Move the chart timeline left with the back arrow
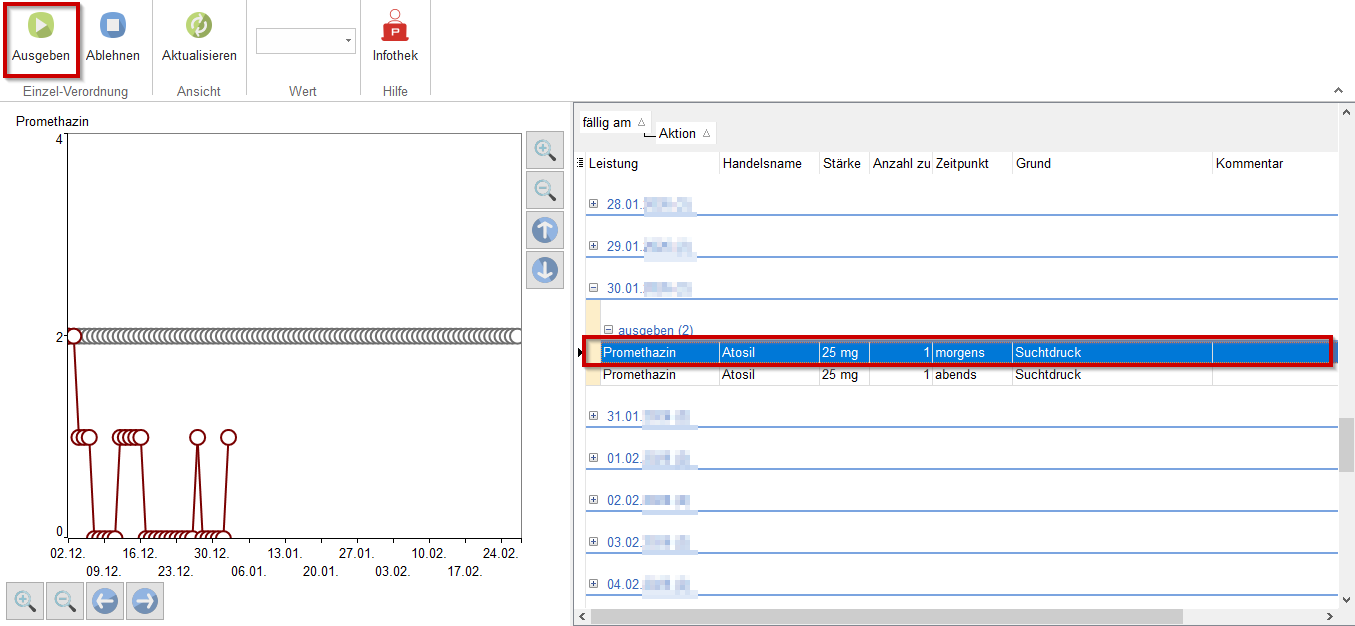The width and height of the screenshot is (1355, 626). coord(105,601)
